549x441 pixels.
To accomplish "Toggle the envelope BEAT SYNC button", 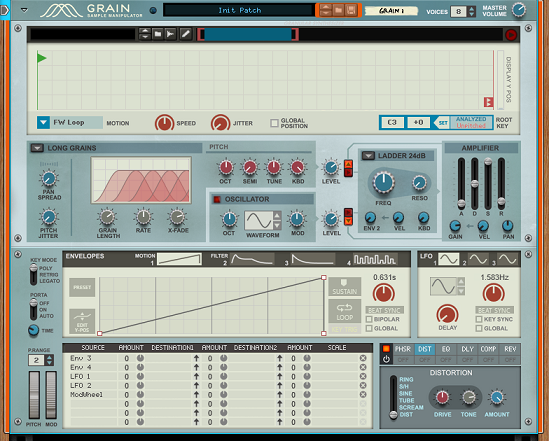I will (x=384, y=310).
